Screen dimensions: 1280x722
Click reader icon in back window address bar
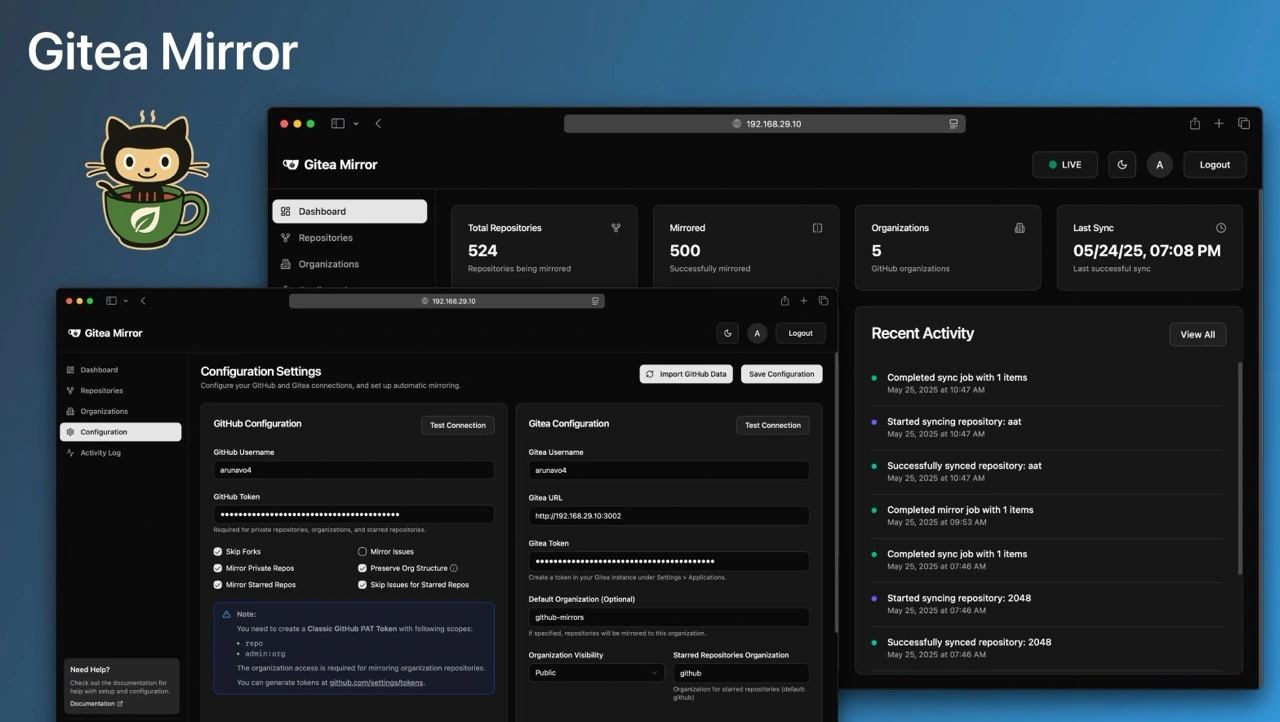(953, 124)
